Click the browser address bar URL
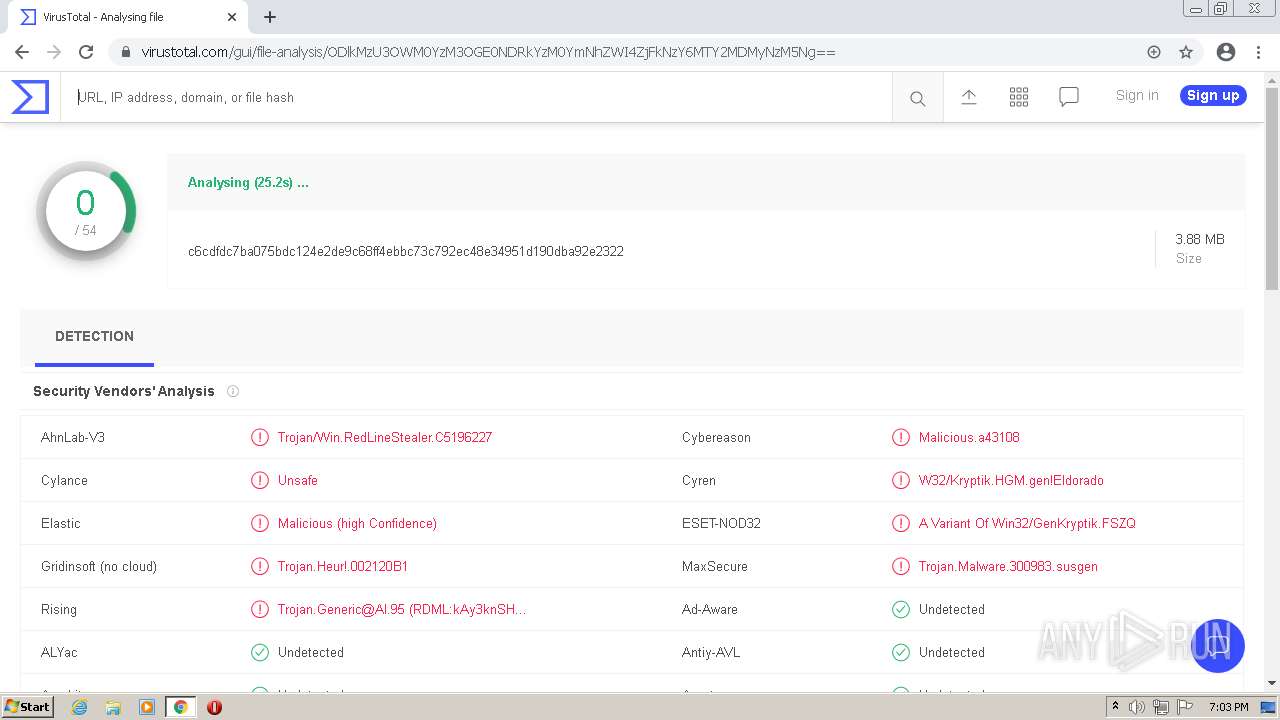The height and width of the screenshot is (720, 1280). [x=488, y=52]
